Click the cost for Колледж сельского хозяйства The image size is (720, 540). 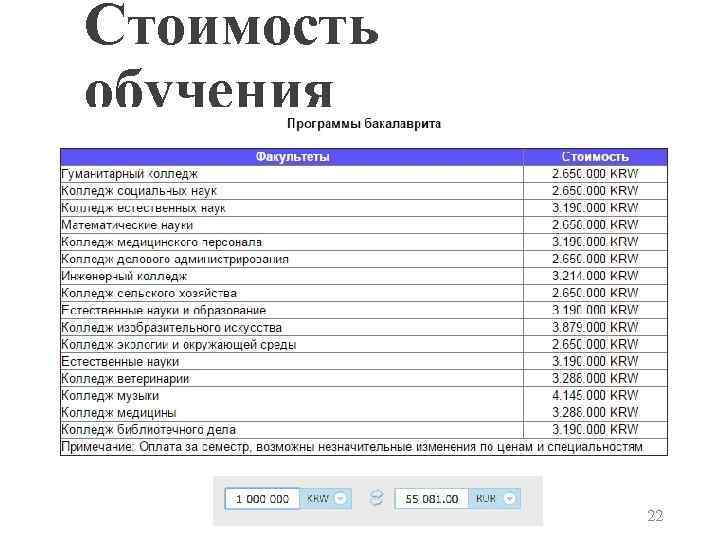595,293
